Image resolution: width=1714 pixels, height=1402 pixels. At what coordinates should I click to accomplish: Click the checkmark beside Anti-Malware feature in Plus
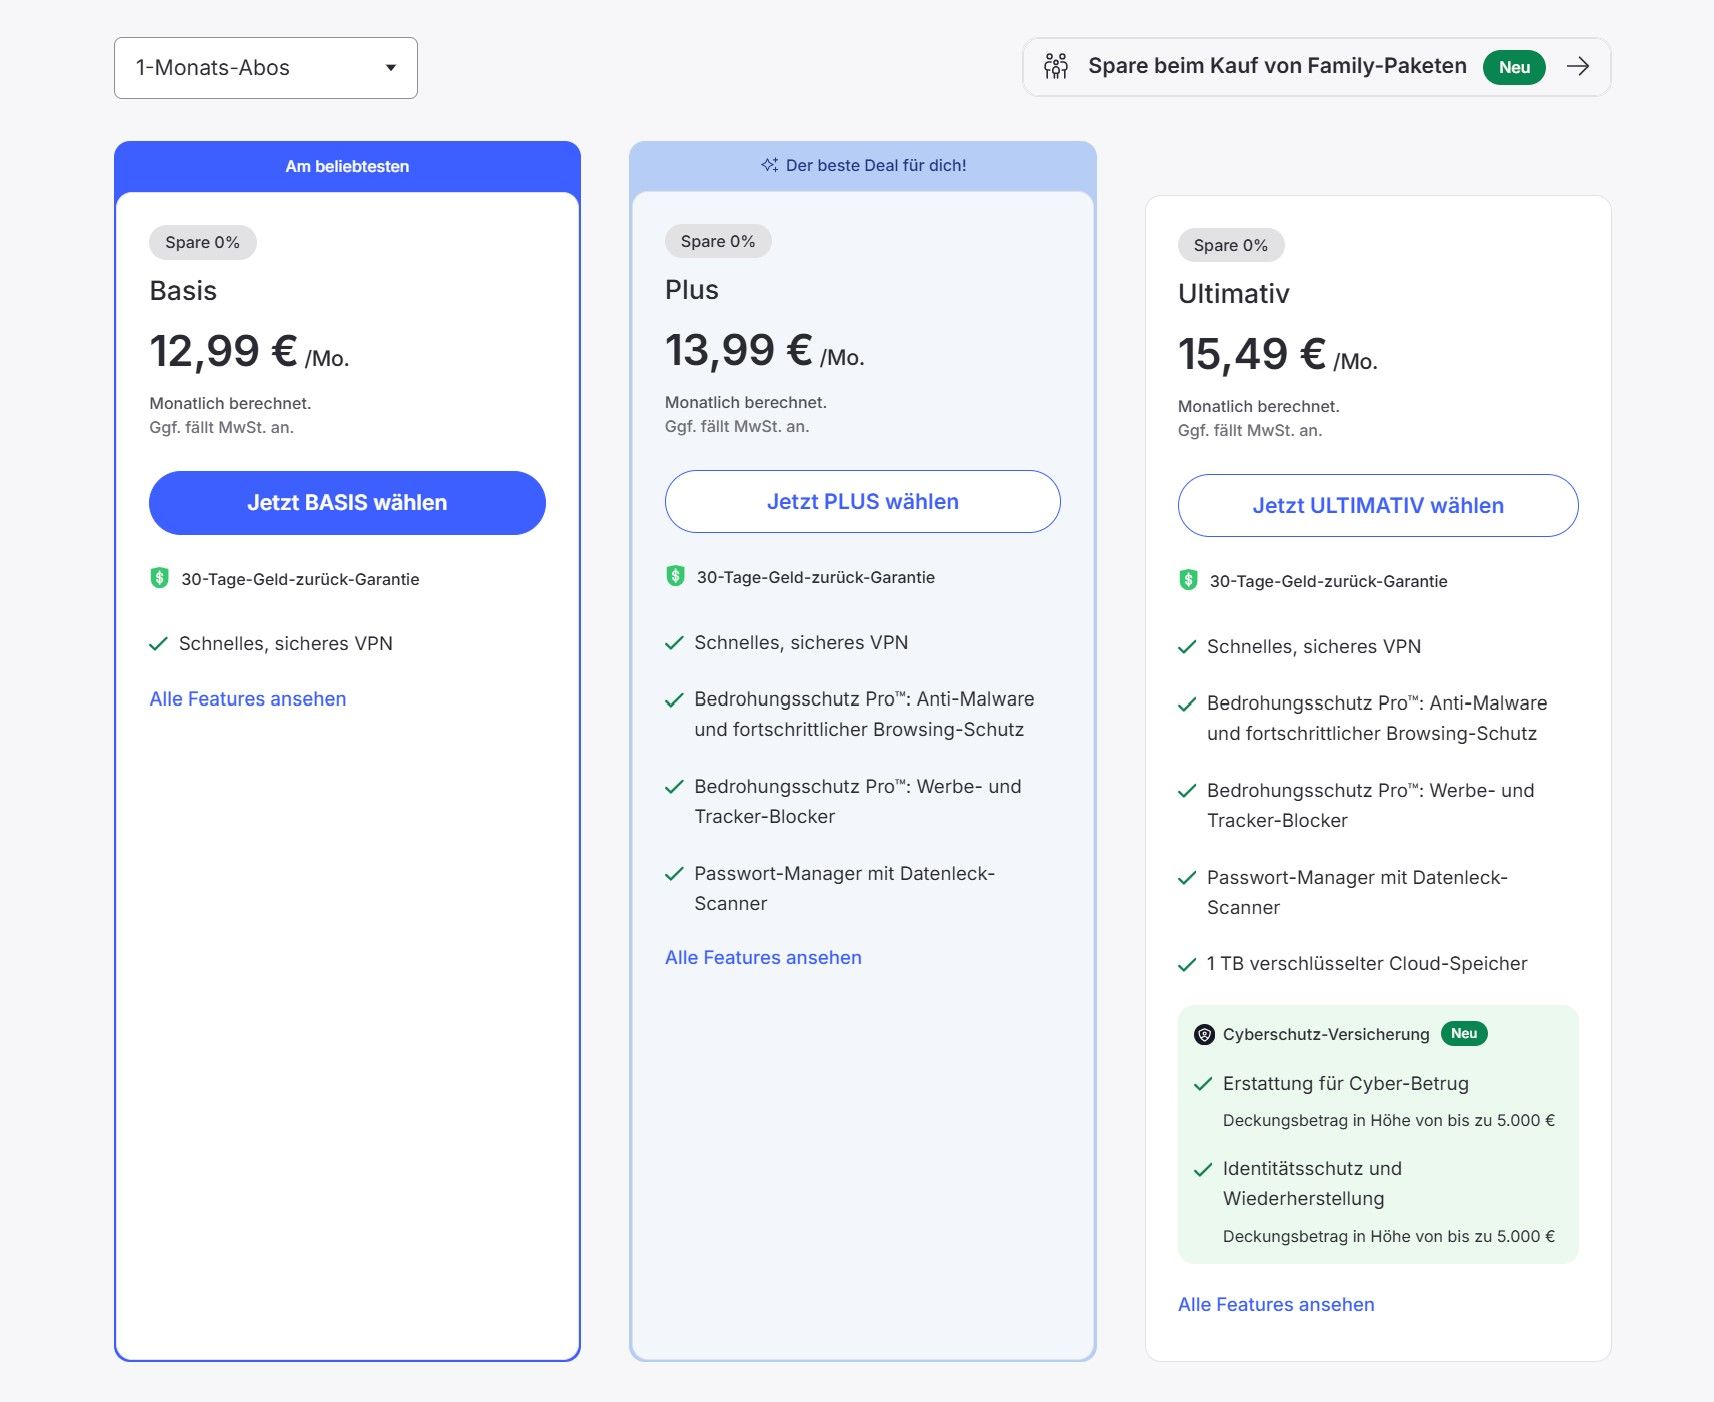(x=674, y=700)
